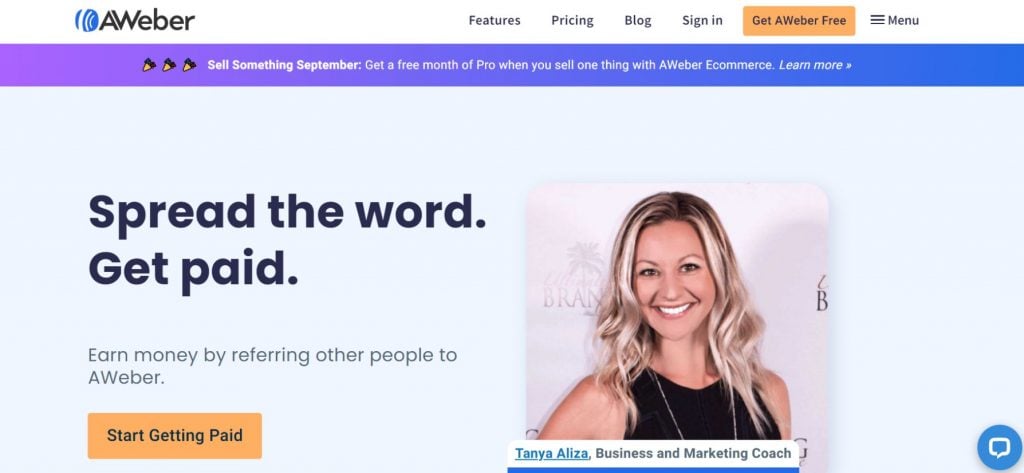This screenshot has width=1024, height=473.
Task: Click the second party popper emoji
Action: point(169,65)
